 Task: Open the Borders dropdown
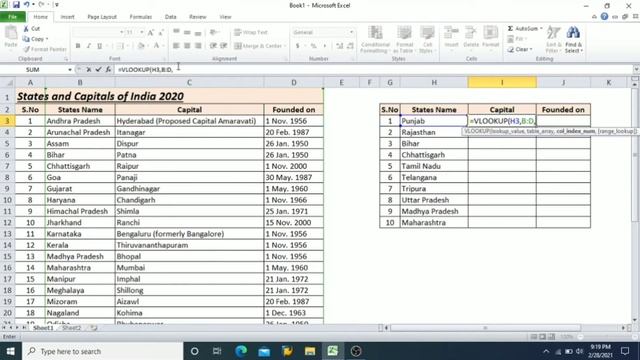127,46
